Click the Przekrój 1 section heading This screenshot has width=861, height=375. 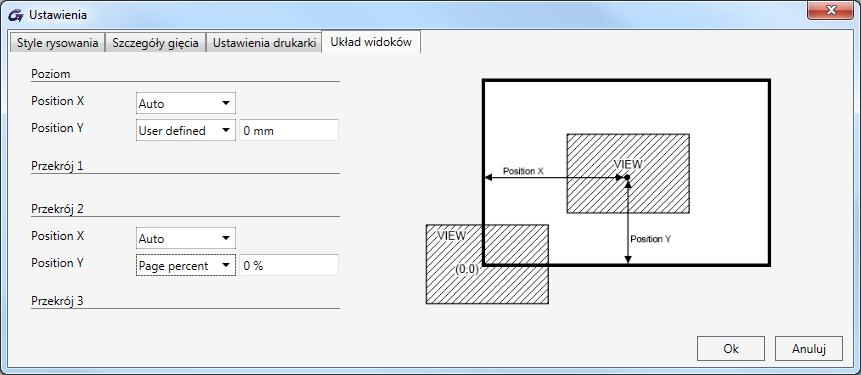tap(57, 166)
